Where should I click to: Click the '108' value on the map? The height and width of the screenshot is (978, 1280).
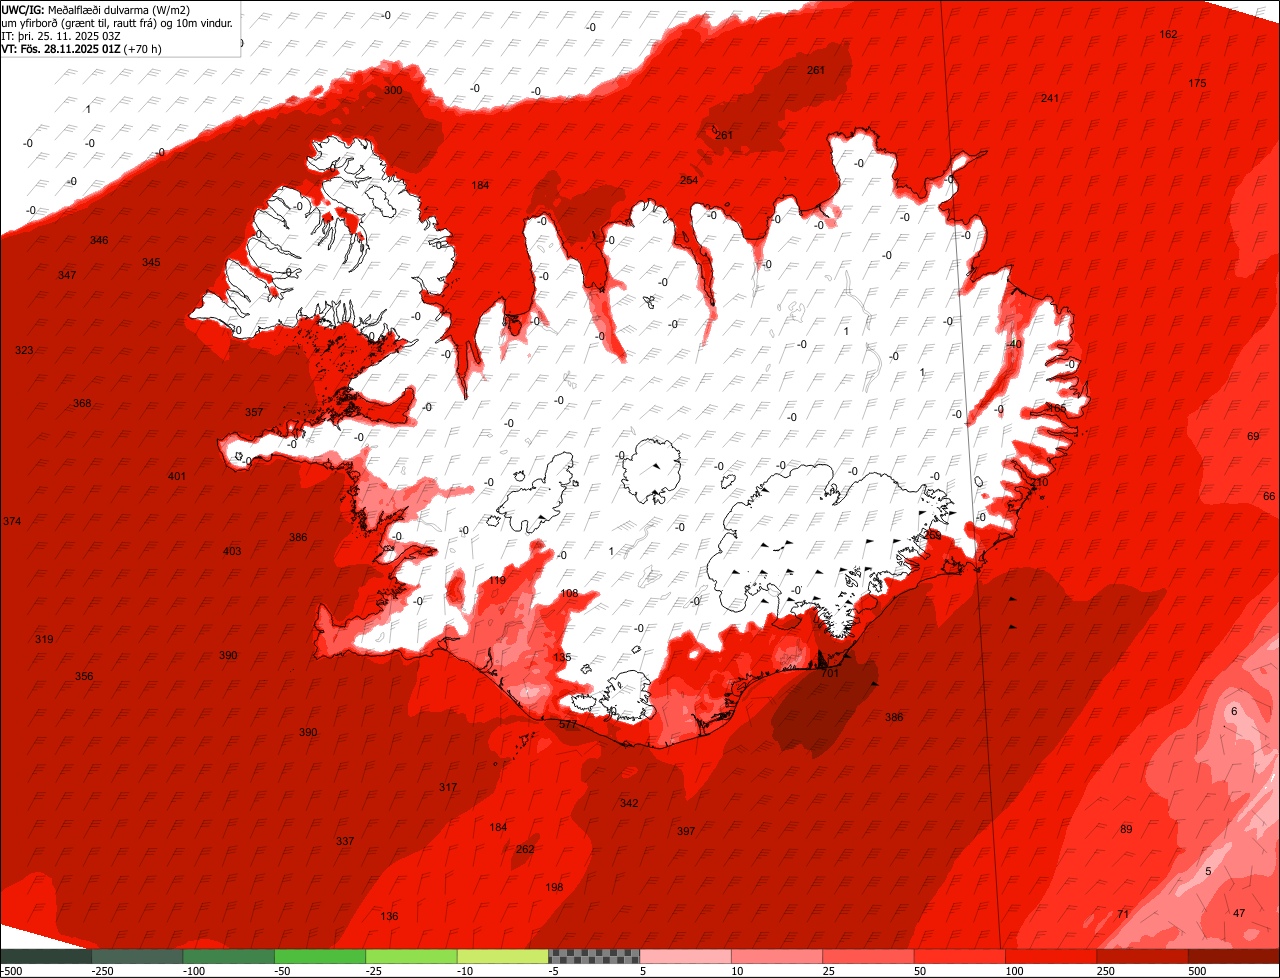pos(569,593)
